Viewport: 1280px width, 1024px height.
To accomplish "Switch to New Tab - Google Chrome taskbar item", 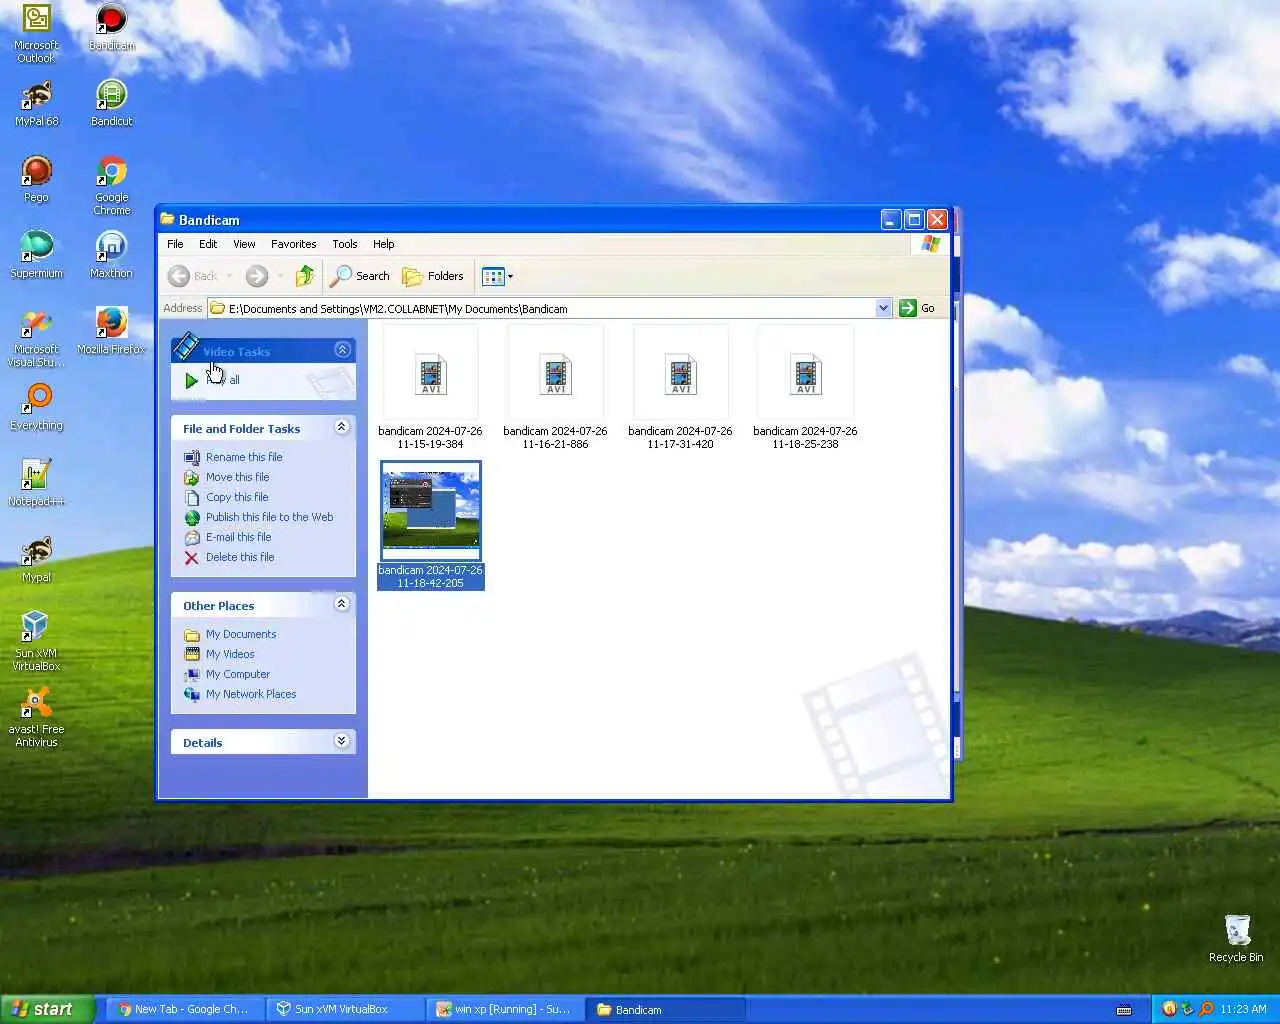I will [183, 1009].
